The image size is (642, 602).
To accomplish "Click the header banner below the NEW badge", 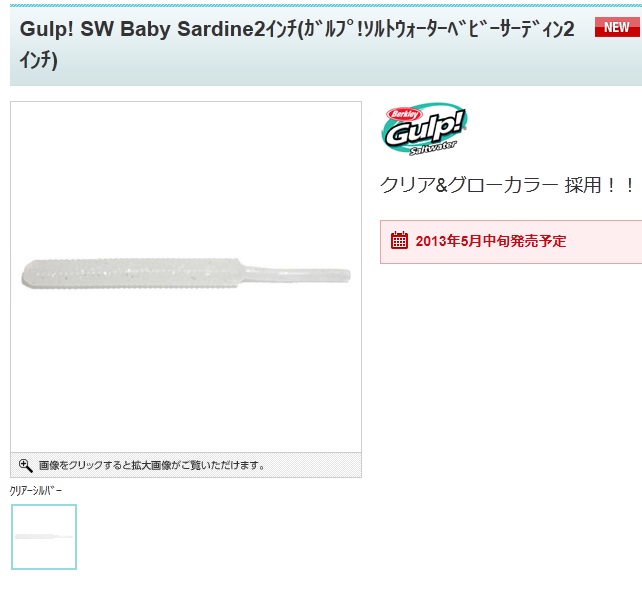I will pos(617,61).
